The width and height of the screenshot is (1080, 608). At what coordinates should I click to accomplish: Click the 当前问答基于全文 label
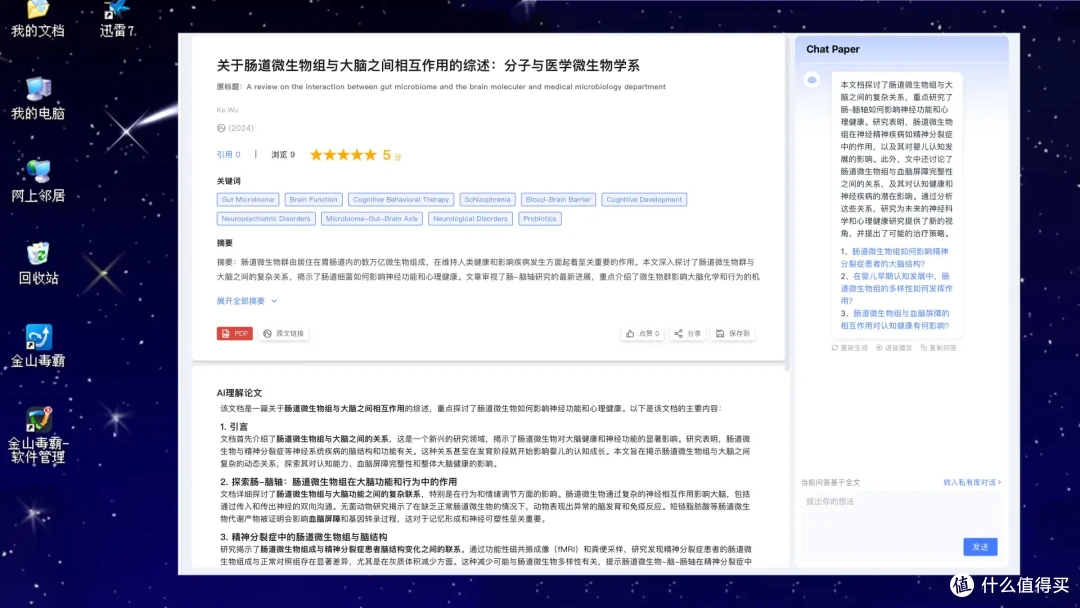(831, 483)
